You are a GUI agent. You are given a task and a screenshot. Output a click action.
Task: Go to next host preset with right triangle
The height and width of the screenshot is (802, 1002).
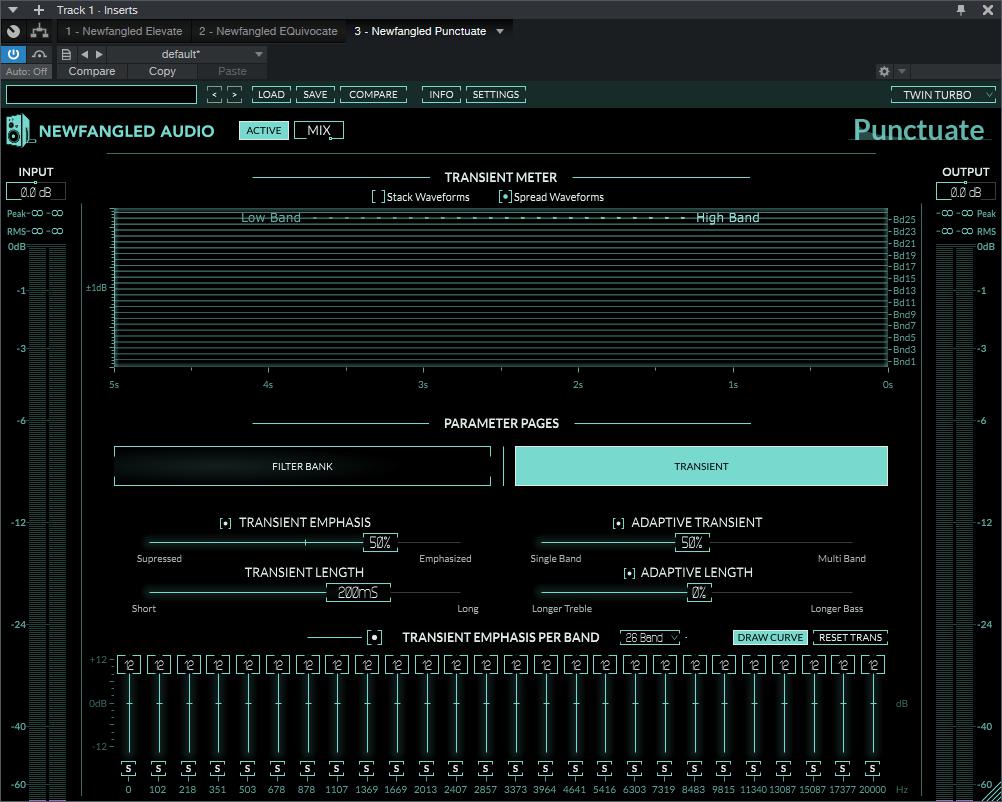click(x=99, y=54)
